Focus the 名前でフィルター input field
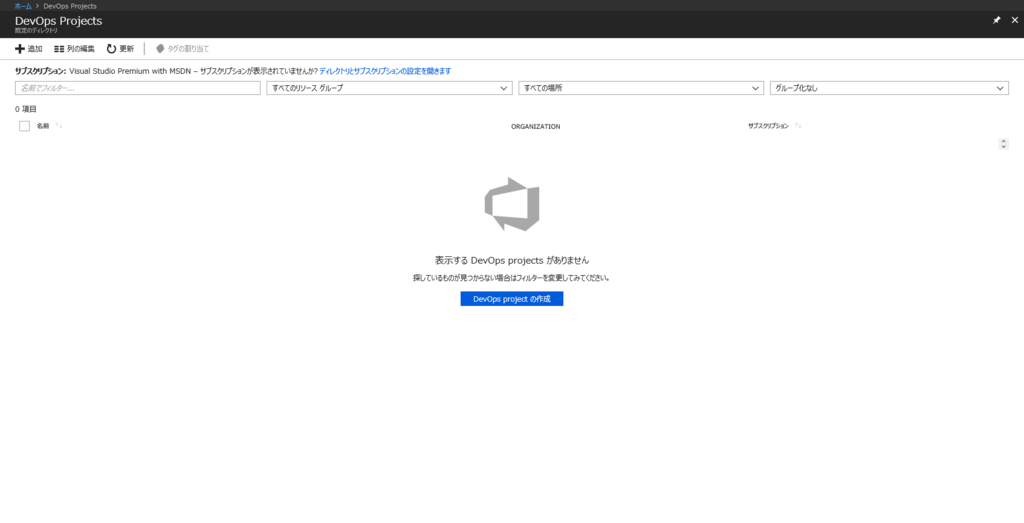The width and height of the screenshot is (1024, 523). (138, 88)
